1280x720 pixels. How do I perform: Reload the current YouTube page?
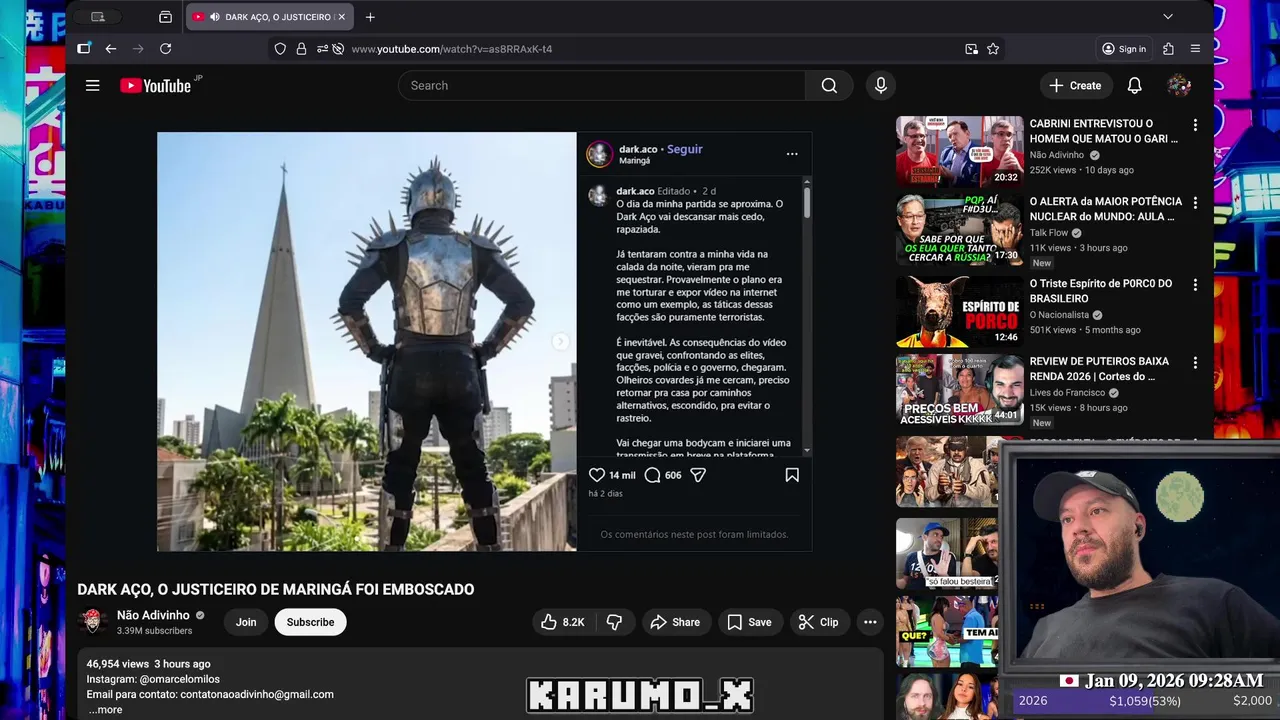(x=165, y=49)
